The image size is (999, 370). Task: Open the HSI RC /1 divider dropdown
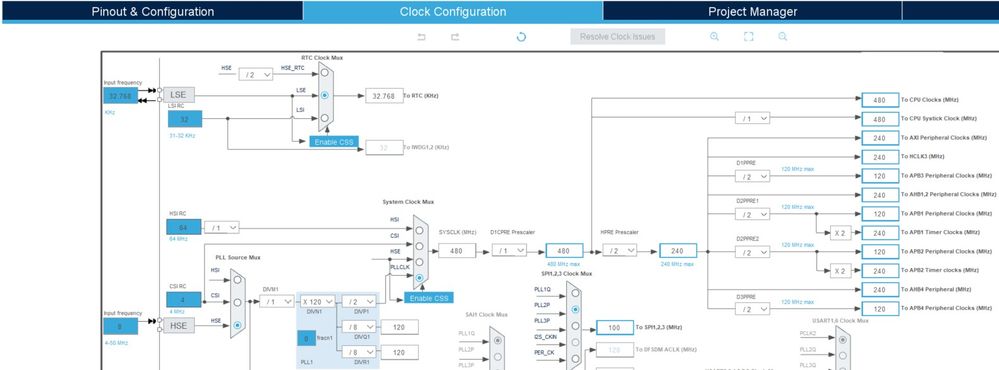[222, 227]
